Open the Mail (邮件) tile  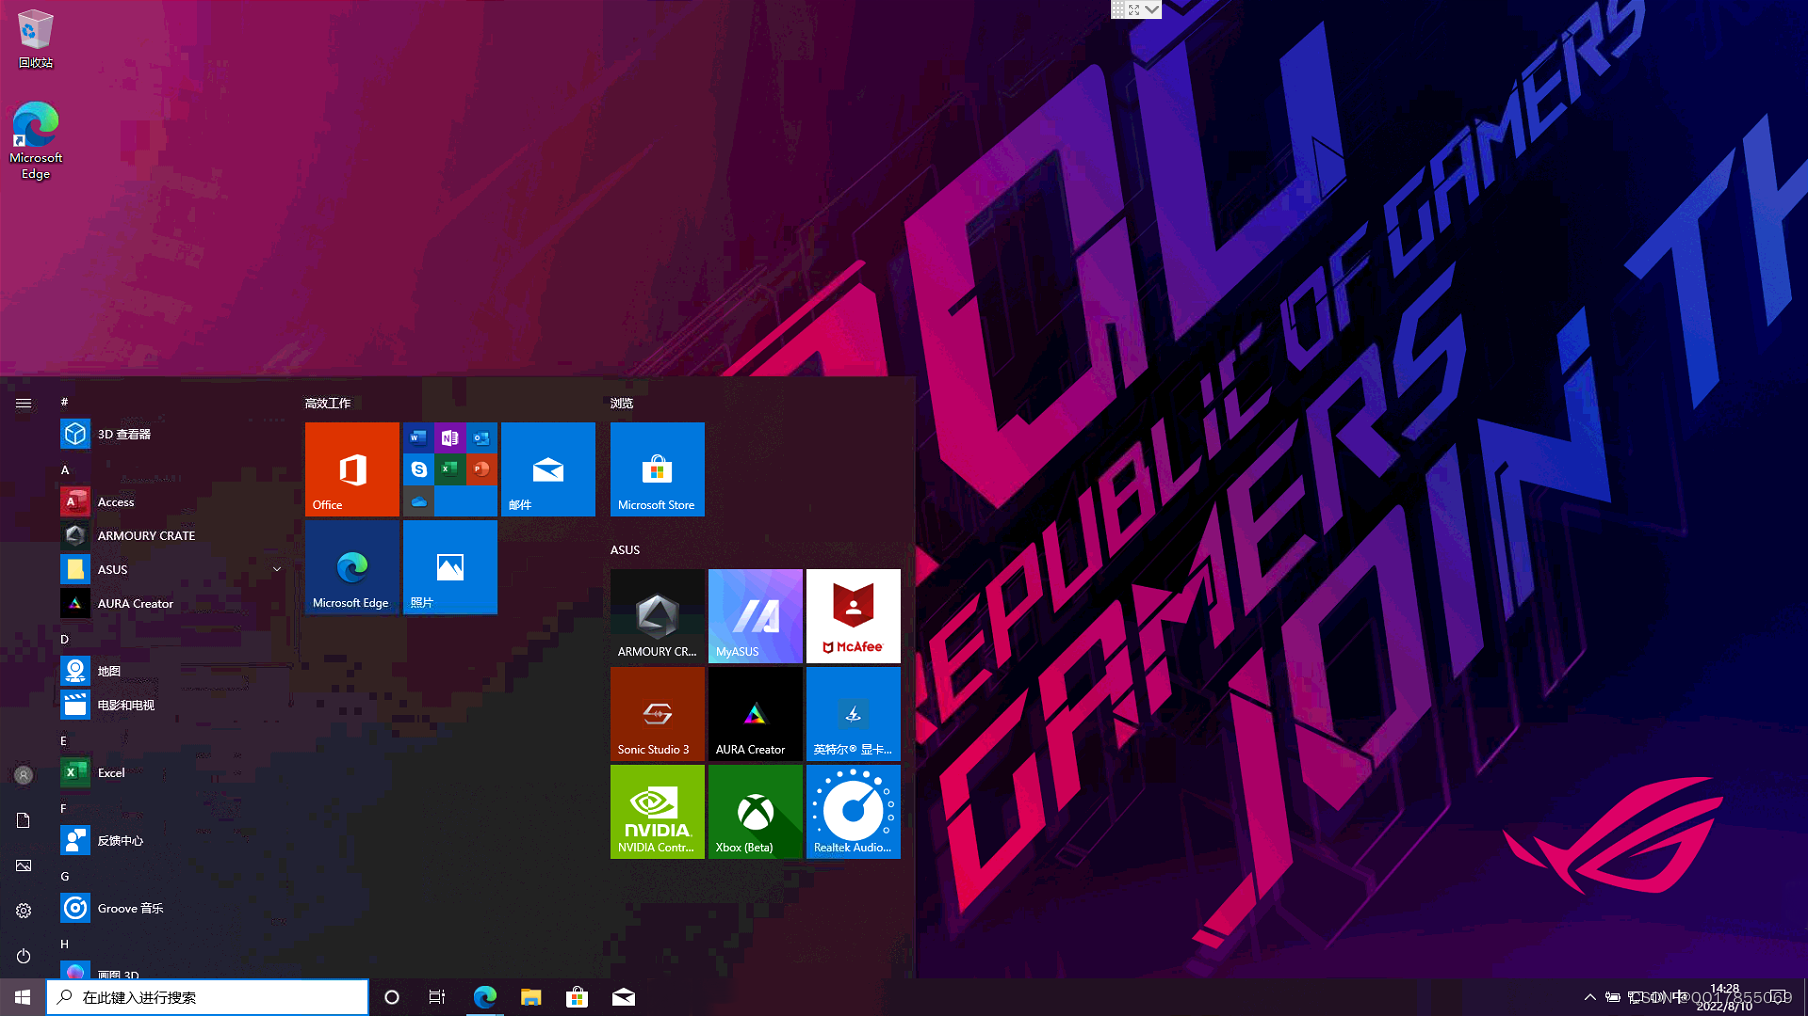[548, 469]
